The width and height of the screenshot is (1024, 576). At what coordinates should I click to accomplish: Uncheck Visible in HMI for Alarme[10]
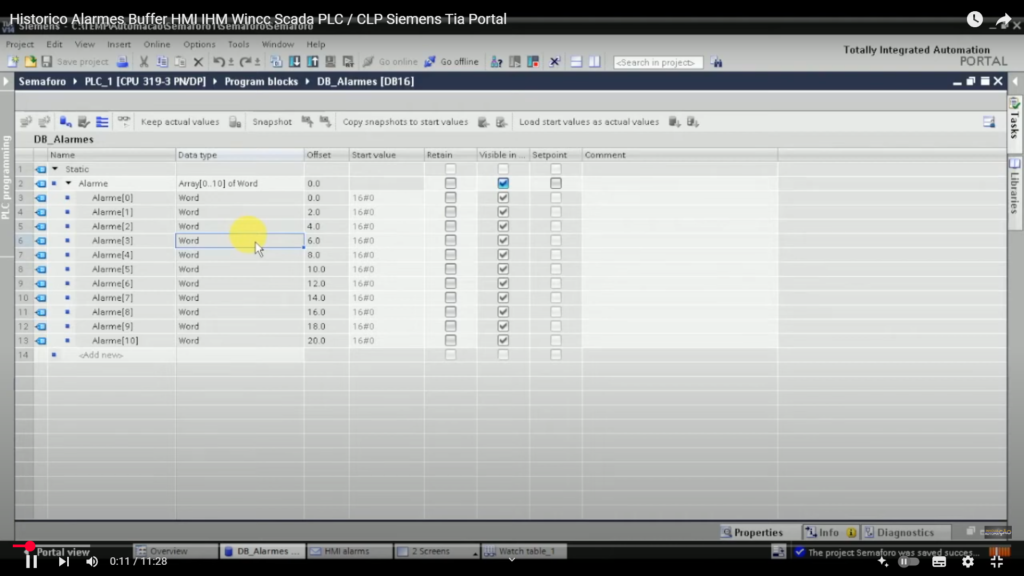tap(503, 340)
